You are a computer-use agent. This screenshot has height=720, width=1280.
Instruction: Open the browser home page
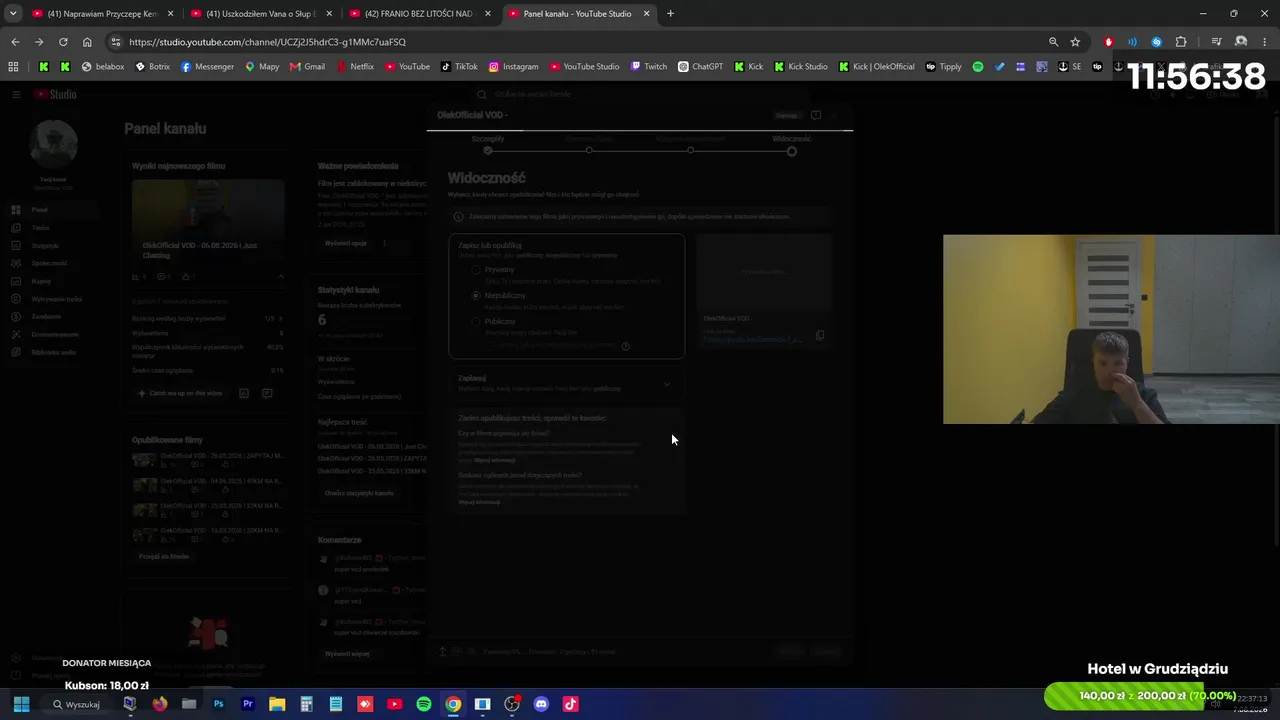click(87, 42)
